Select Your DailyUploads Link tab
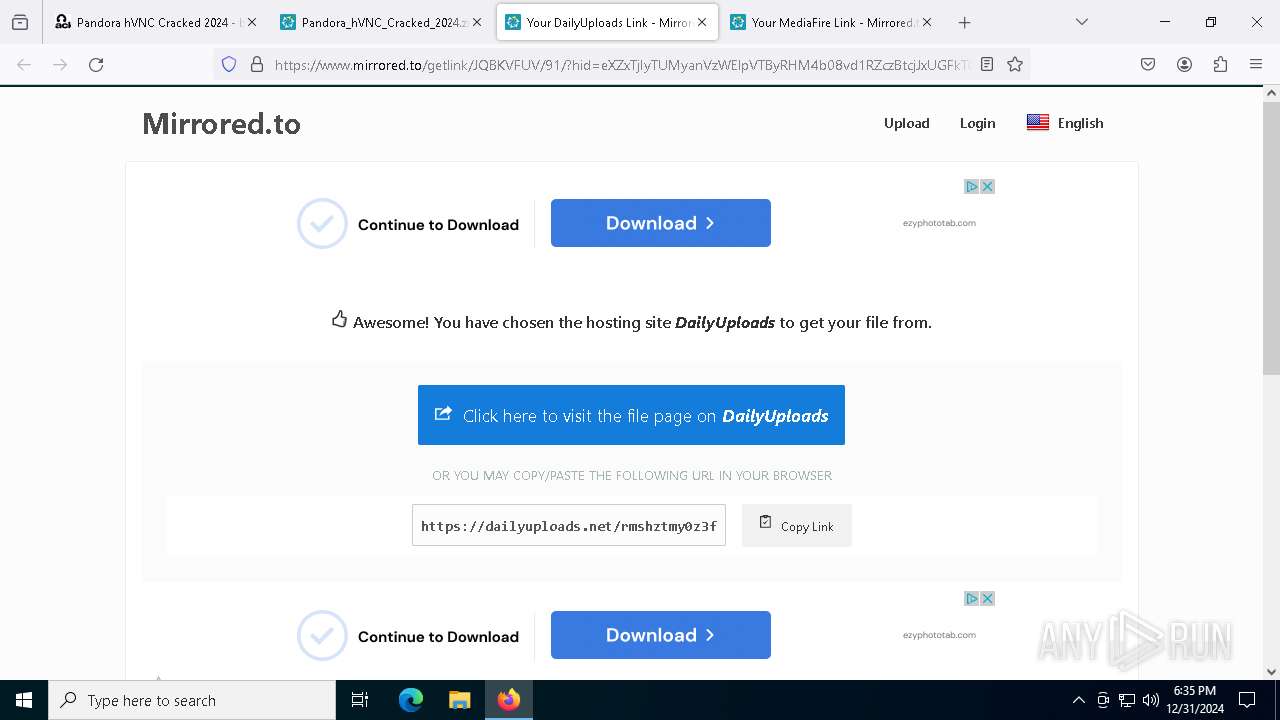This screenshot has width=1280, height=720. [607, 22]
